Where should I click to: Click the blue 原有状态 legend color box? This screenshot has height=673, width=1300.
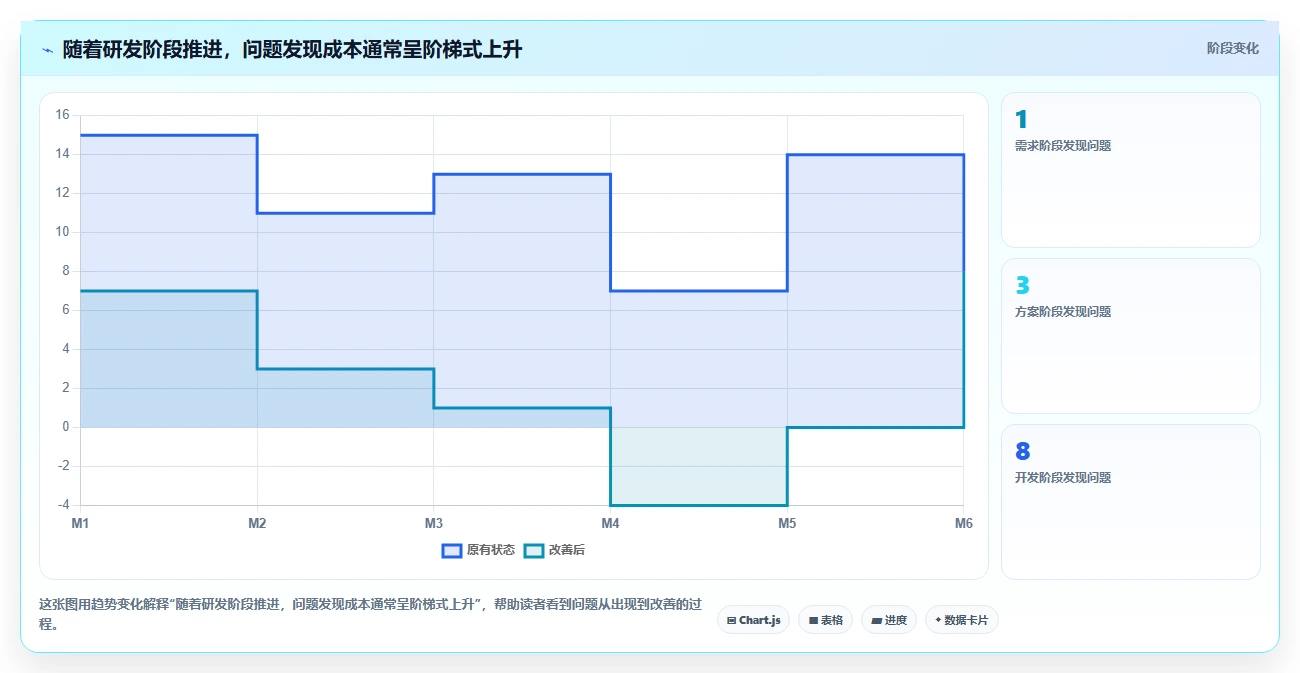[451, 550]
